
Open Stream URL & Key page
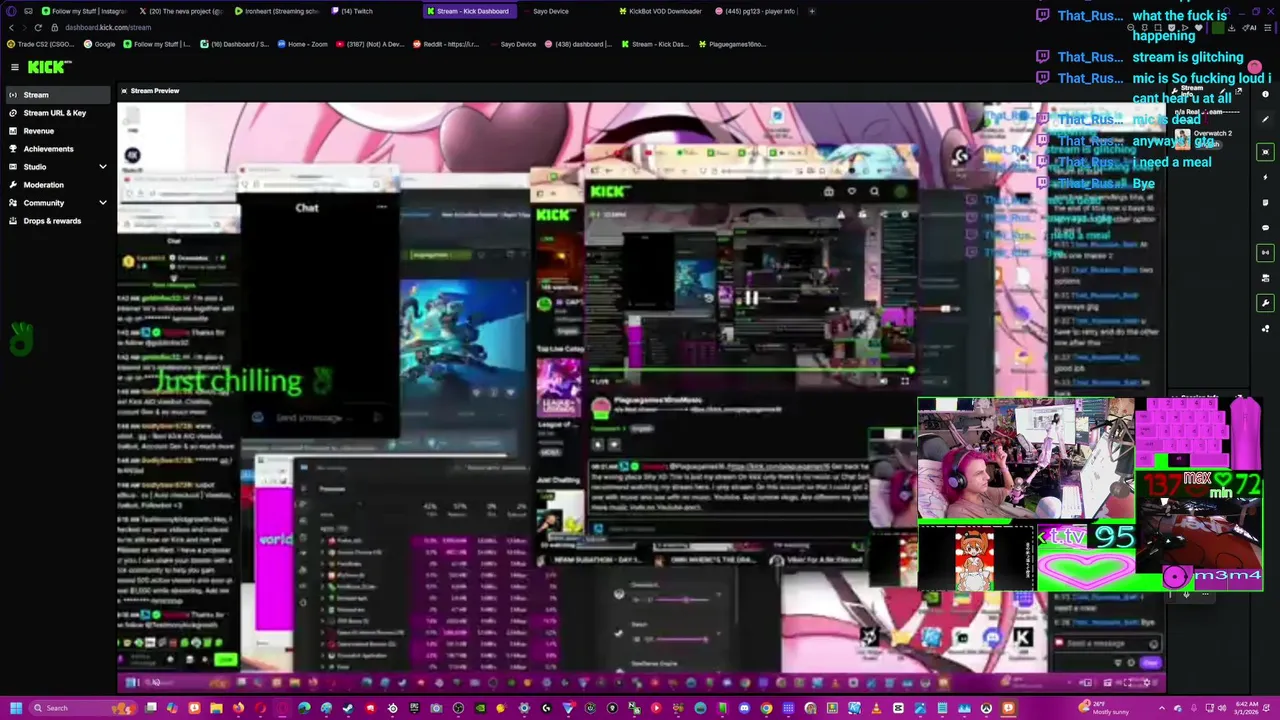(x=56, y=113)
